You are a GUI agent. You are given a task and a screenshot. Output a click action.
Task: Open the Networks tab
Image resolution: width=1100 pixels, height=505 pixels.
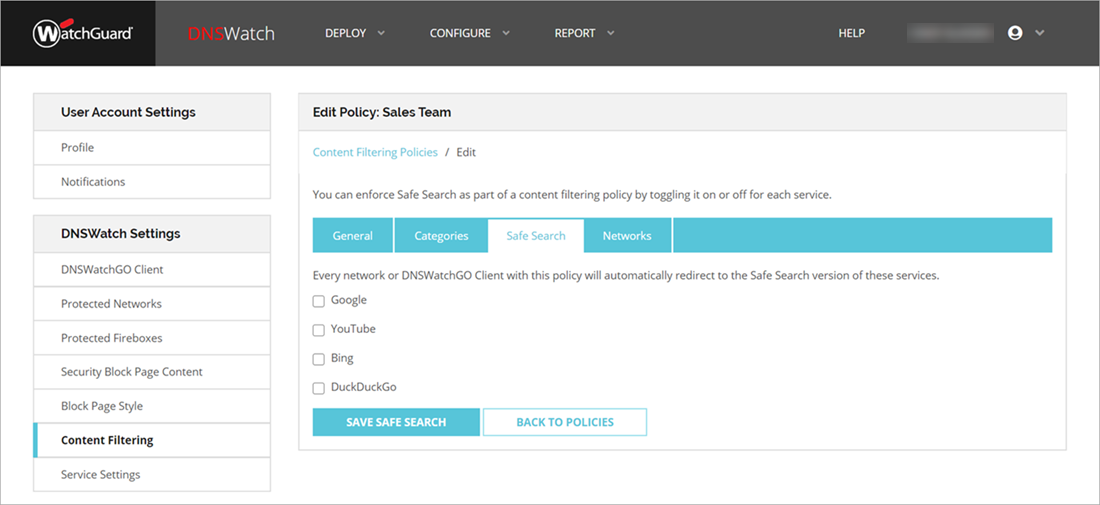[627, 236]
